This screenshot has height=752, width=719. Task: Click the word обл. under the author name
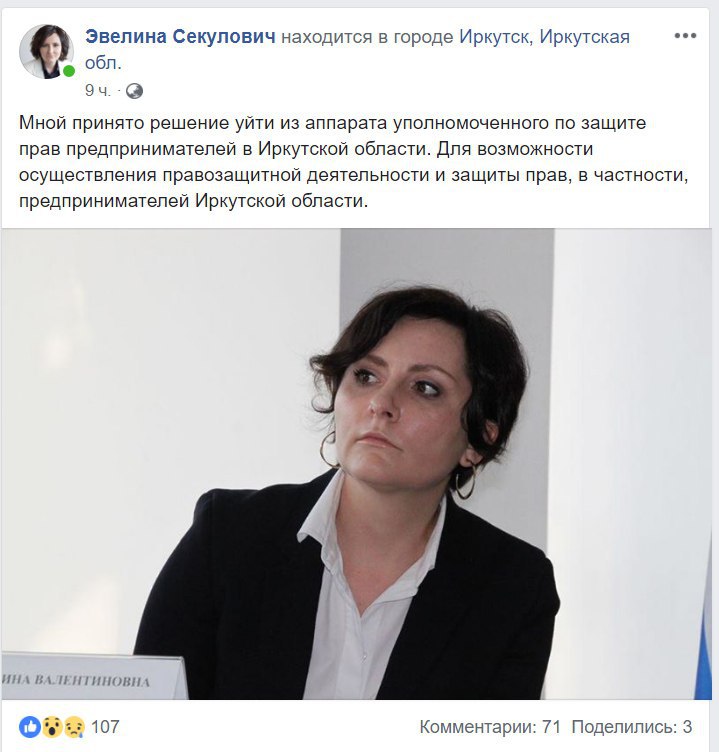pyautogui.click(x=103, y=63)
